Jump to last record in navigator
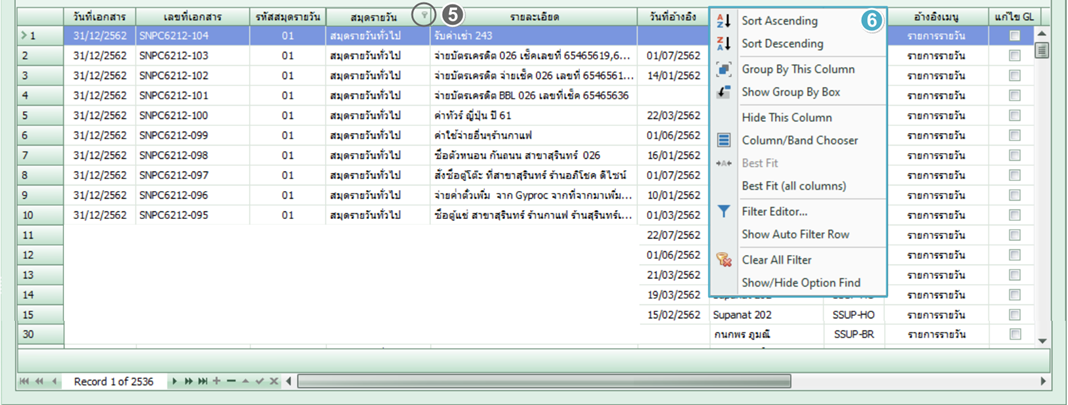This screenshot has width=1068, height=405. click(x=202, y=382)
